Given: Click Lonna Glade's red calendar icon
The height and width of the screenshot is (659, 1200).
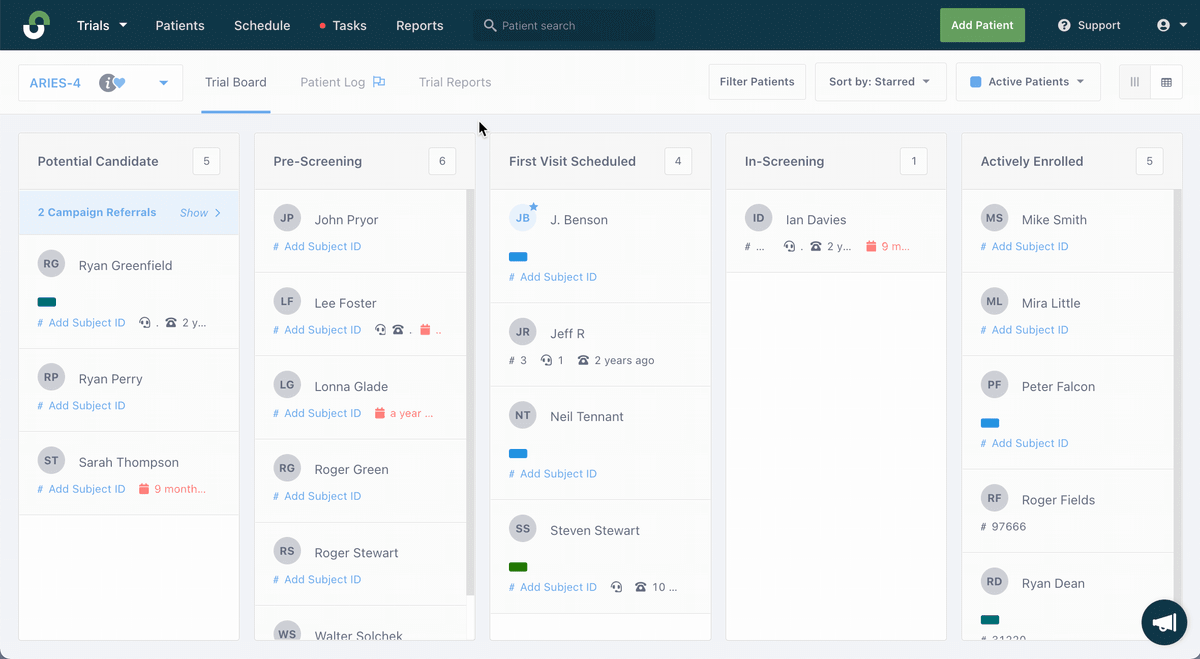Looking at the screenshot, I should 380,413.
